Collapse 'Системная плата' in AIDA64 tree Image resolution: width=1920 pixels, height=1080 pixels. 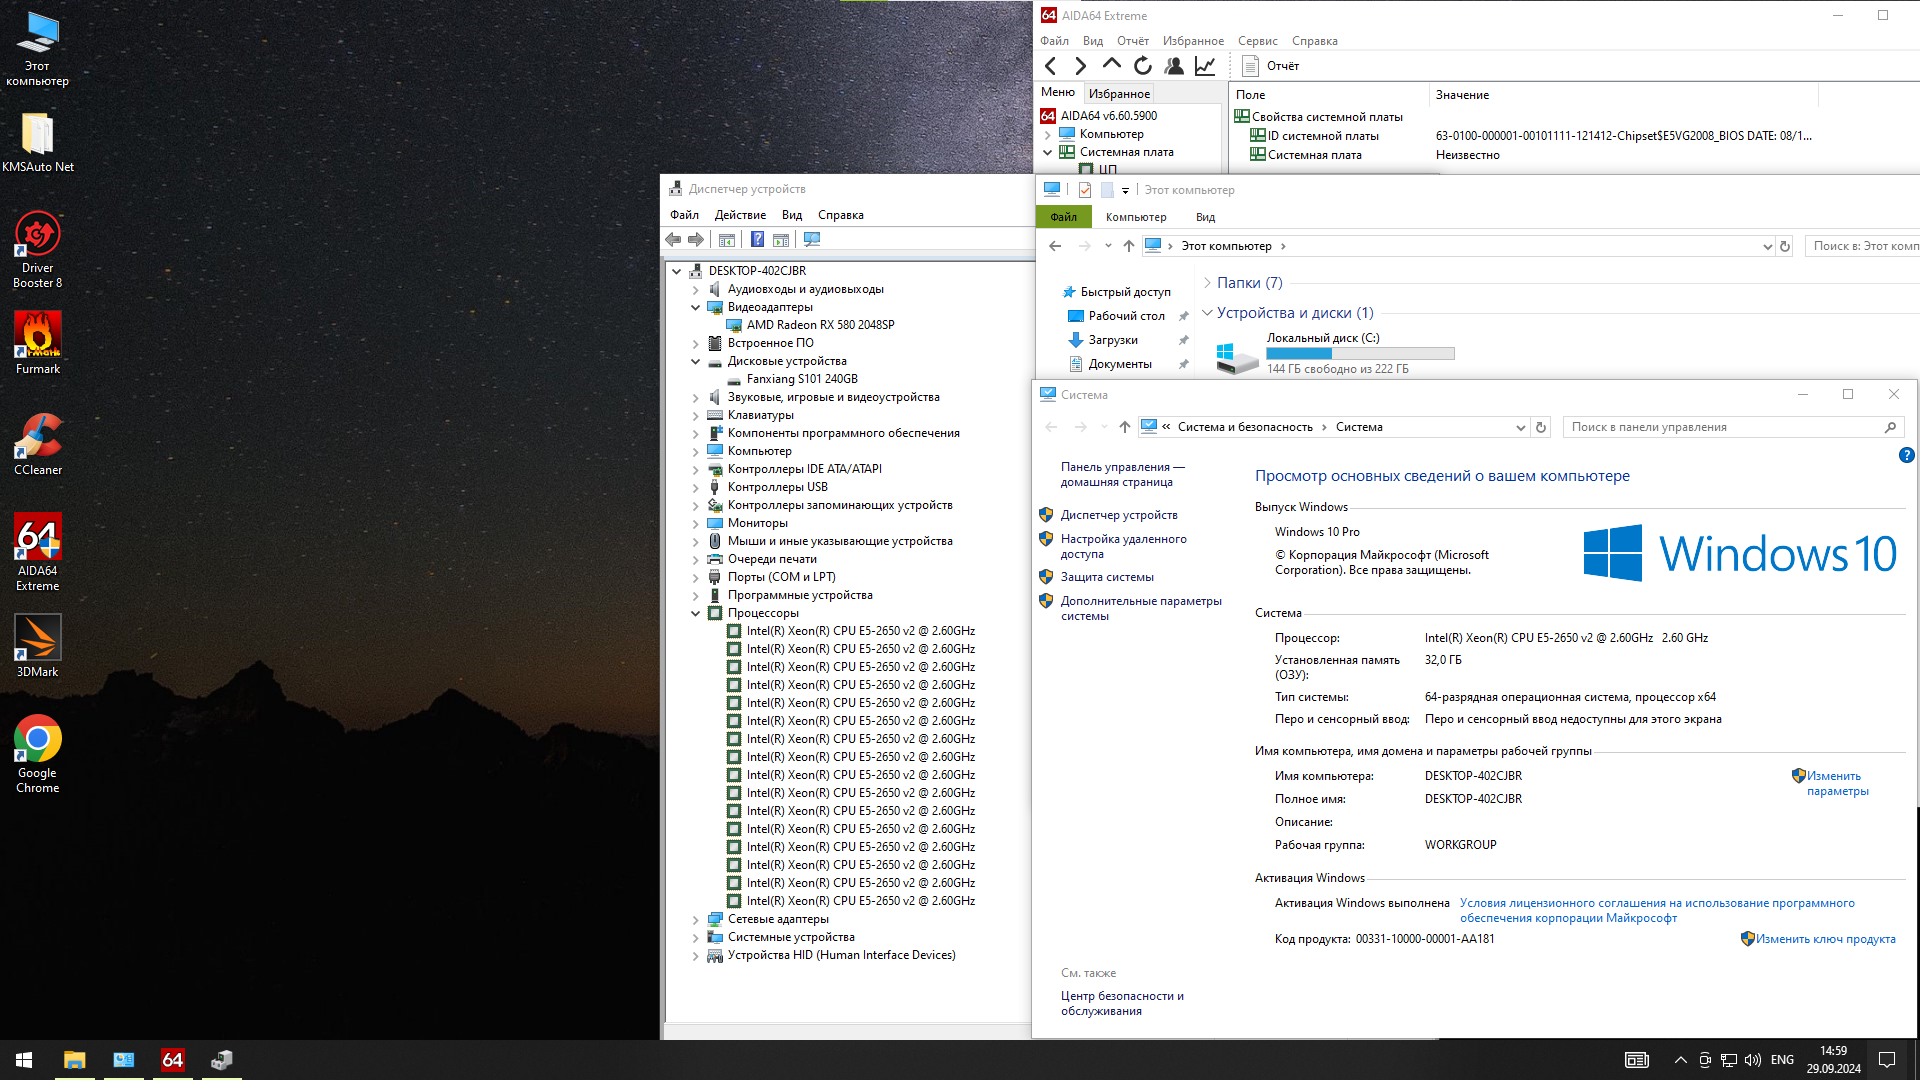[1048, 152]
